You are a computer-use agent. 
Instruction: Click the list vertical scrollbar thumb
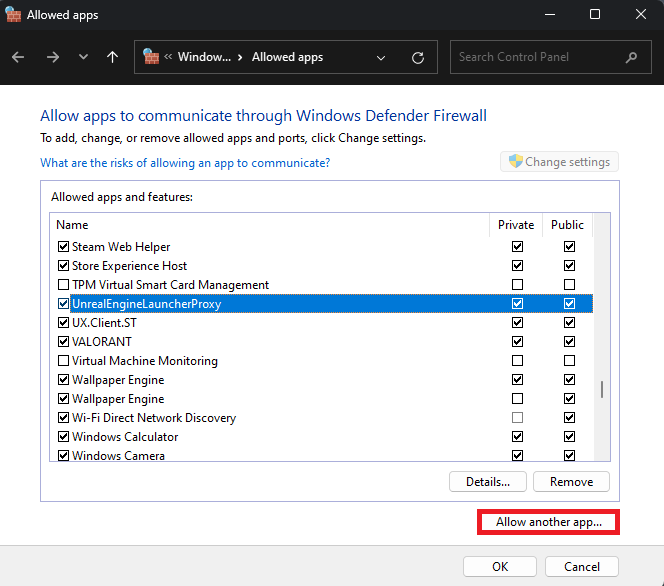[x=601, y=390]
